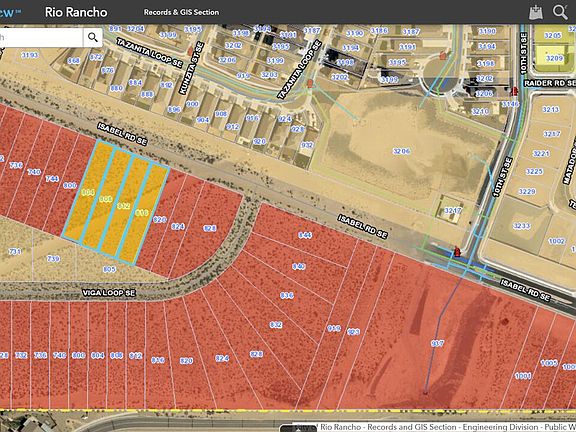
Task: Click the hydrant marker near Isabel Rd intersection
Action: click(457, 251)
